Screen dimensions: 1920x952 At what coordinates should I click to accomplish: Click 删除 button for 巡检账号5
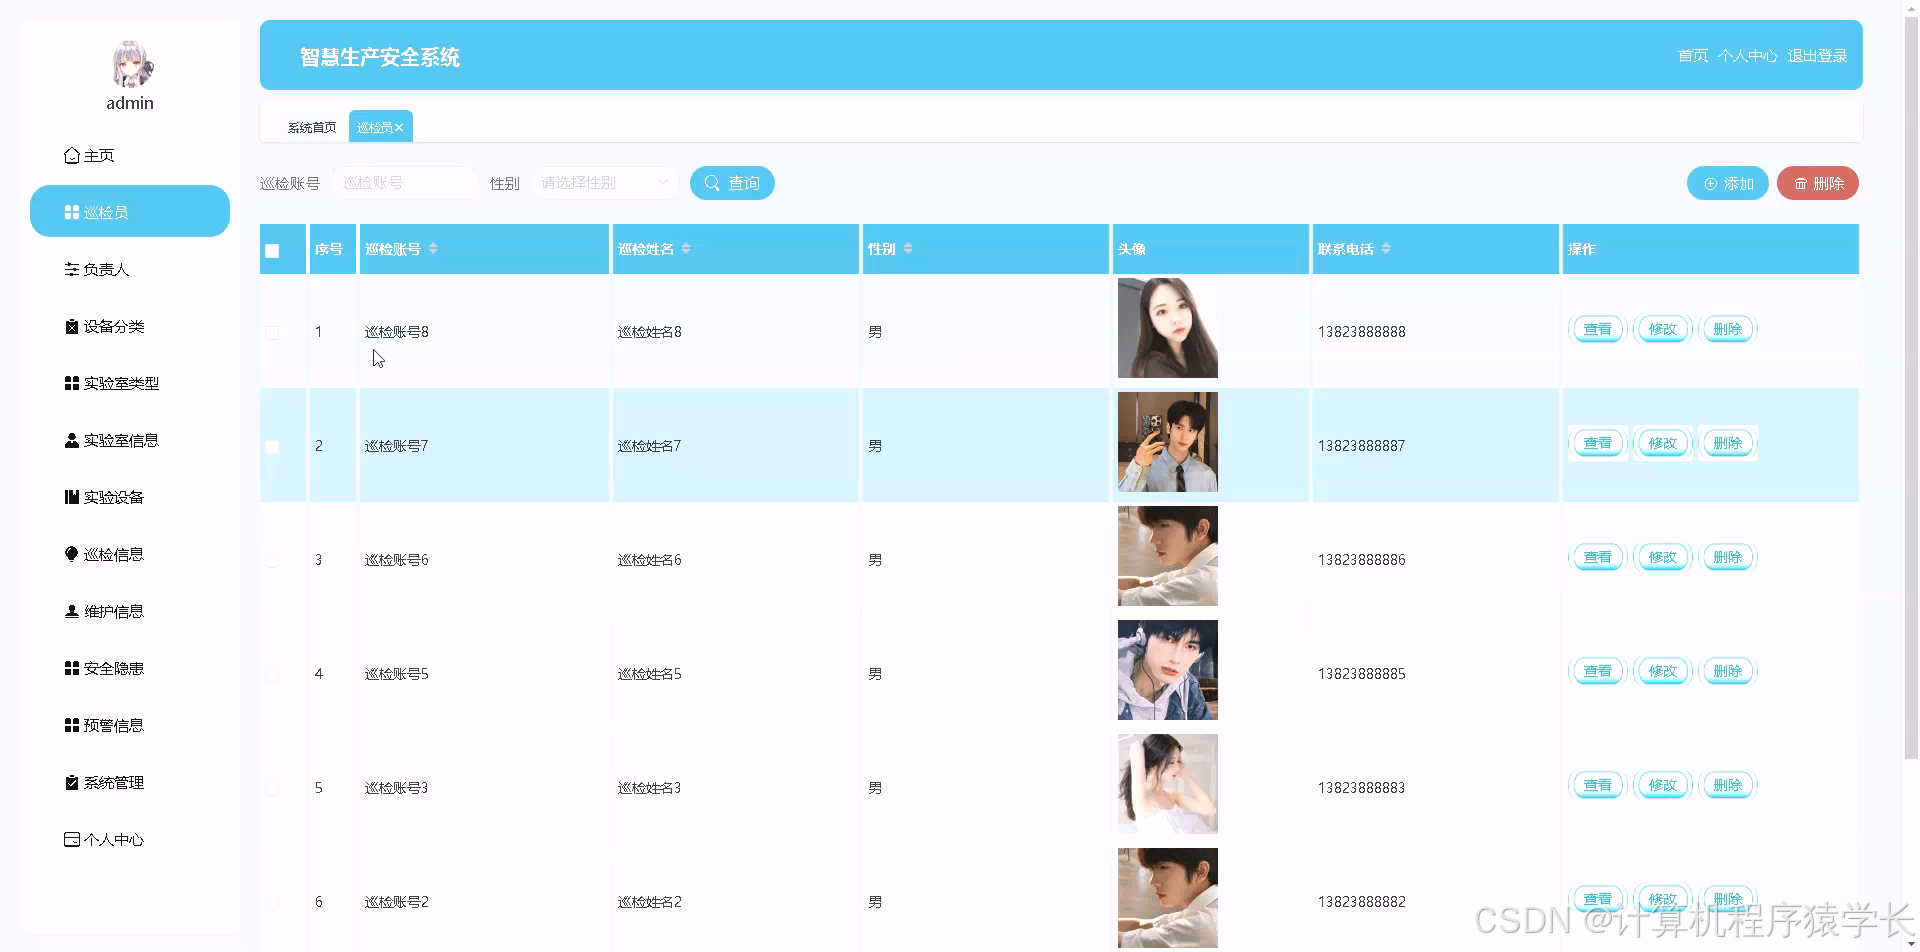tap(1728, 671)
